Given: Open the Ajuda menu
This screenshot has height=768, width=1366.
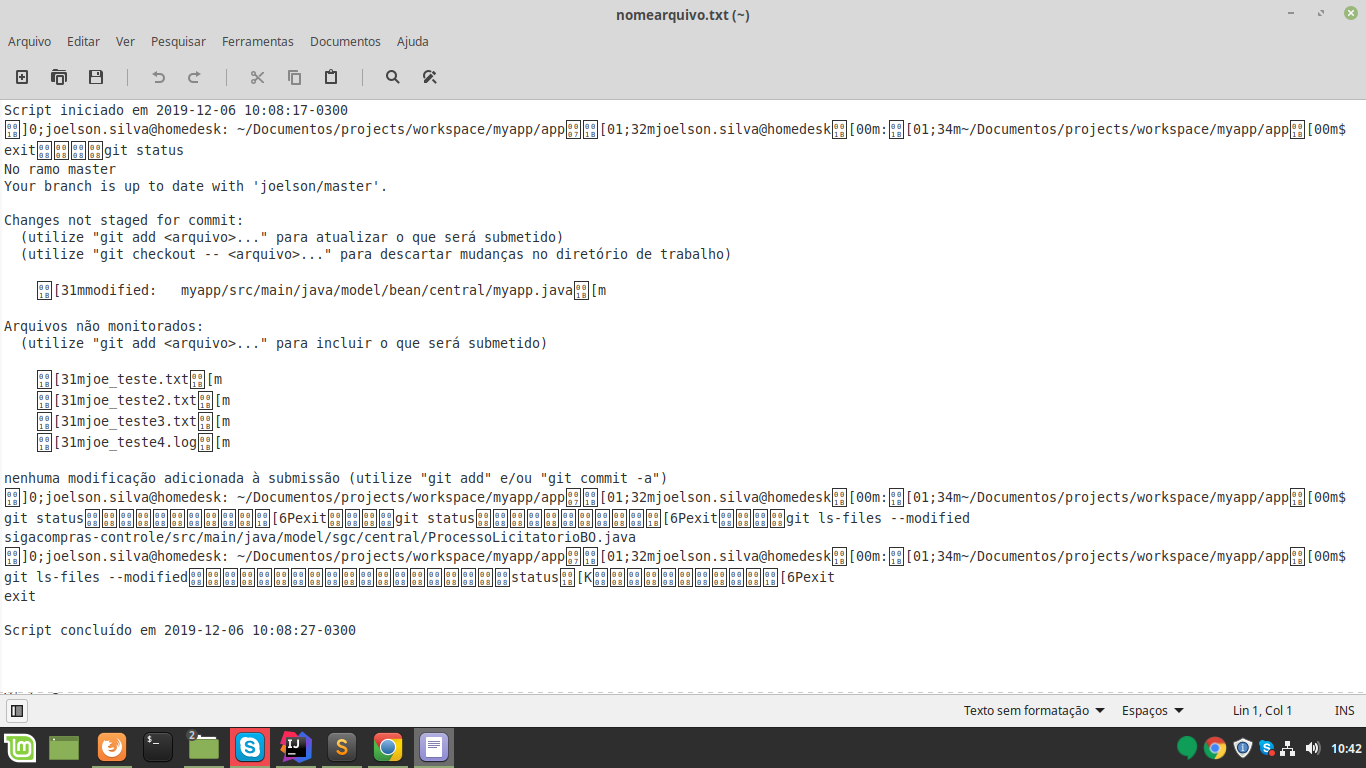Looking at the screenshot, I should [x=413, y=42].
